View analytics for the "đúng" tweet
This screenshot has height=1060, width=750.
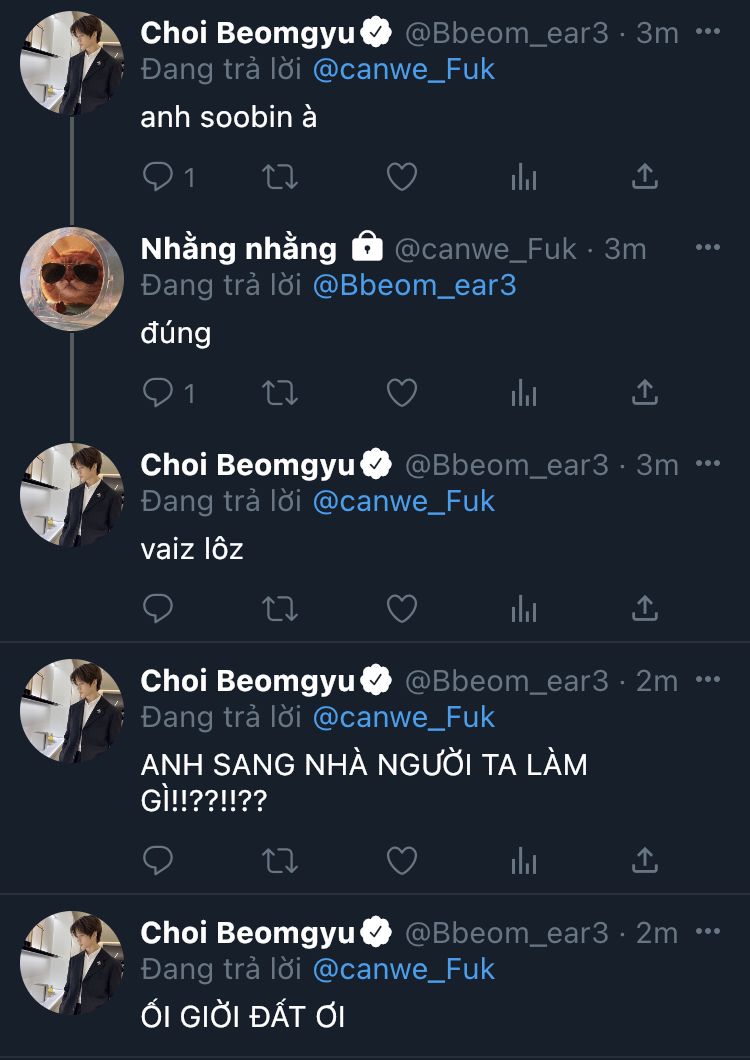pyautogui.click(x=524, y=393)
